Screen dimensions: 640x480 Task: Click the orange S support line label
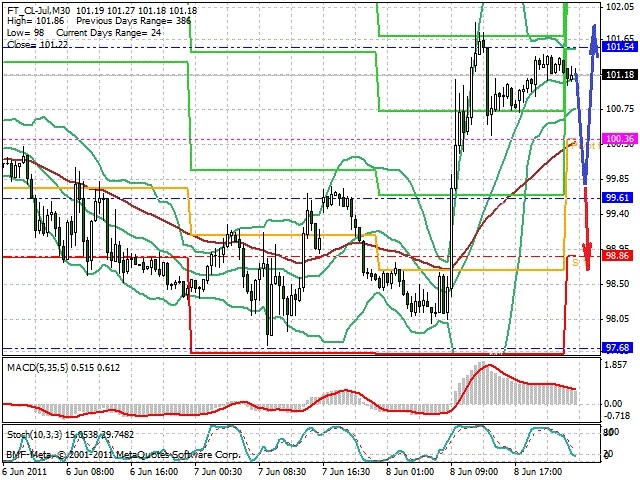(576, 262)
